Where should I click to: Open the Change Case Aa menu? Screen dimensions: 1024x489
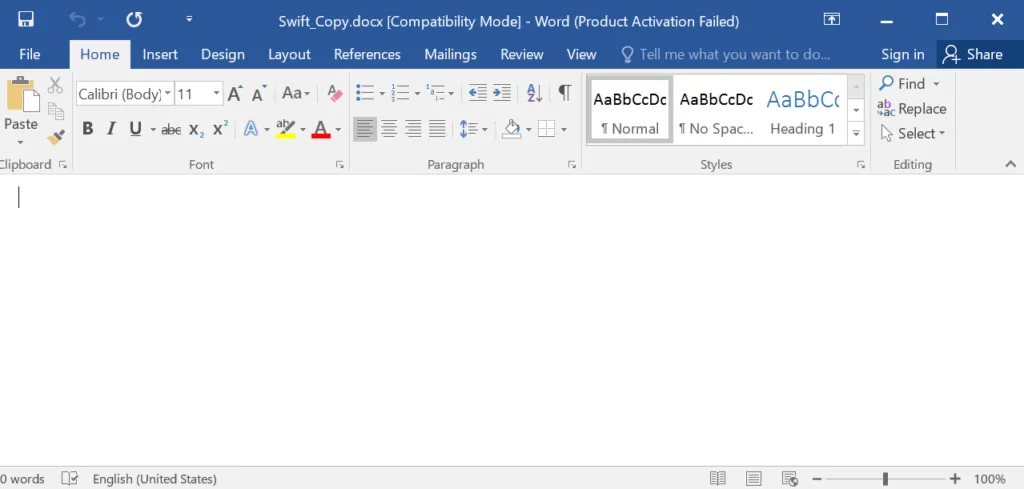click(296, 93)
